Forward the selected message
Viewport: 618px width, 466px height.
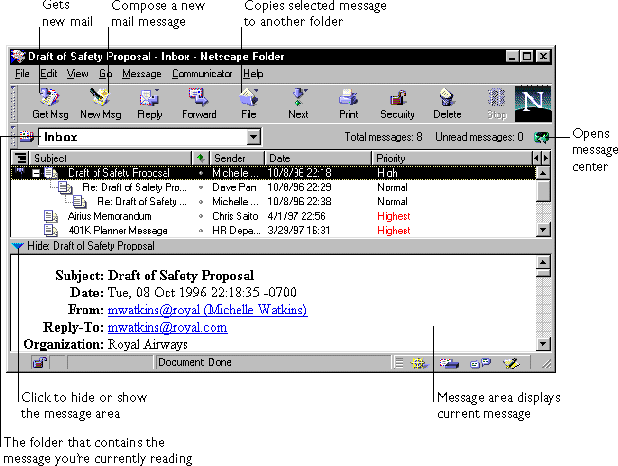point(198,102)
